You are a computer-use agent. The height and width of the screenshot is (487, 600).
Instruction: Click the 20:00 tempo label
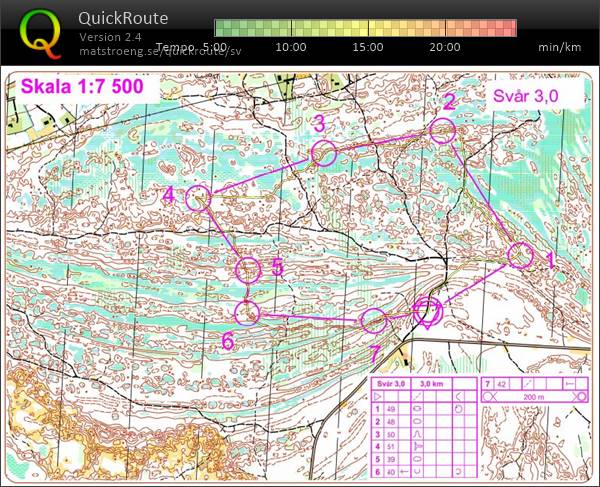[445, 47]
